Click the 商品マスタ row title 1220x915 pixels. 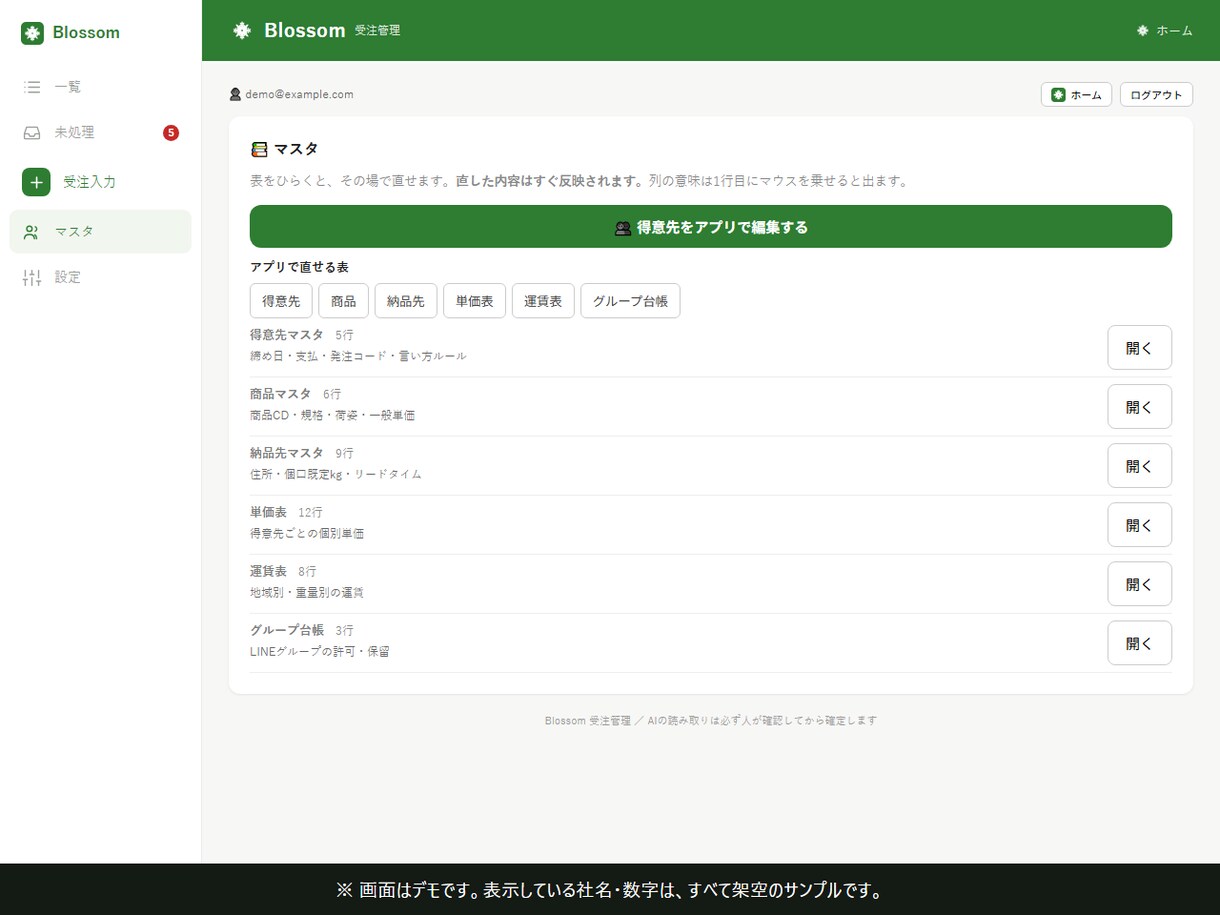click(x=281, y=394)
